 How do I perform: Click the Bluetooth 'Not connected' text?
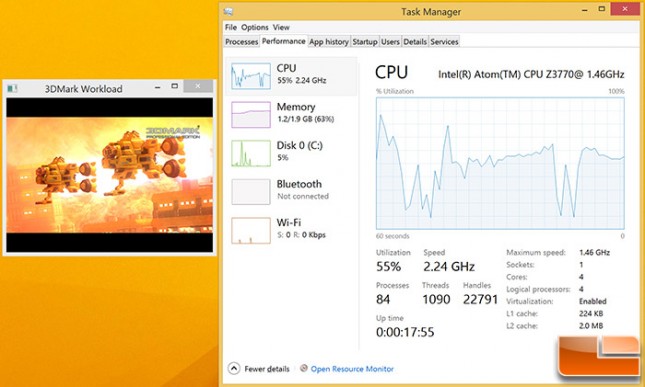(303, 196)
